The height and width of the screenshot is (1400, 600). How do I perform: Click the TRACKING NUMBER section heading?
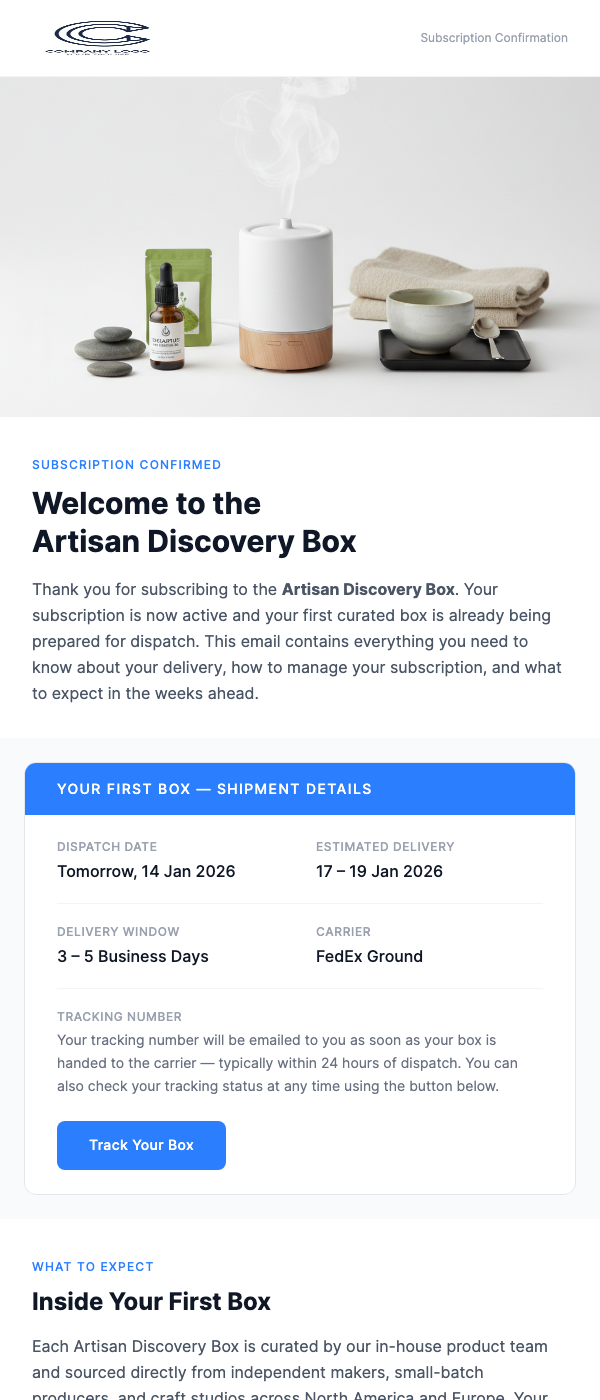[119, 1016]
